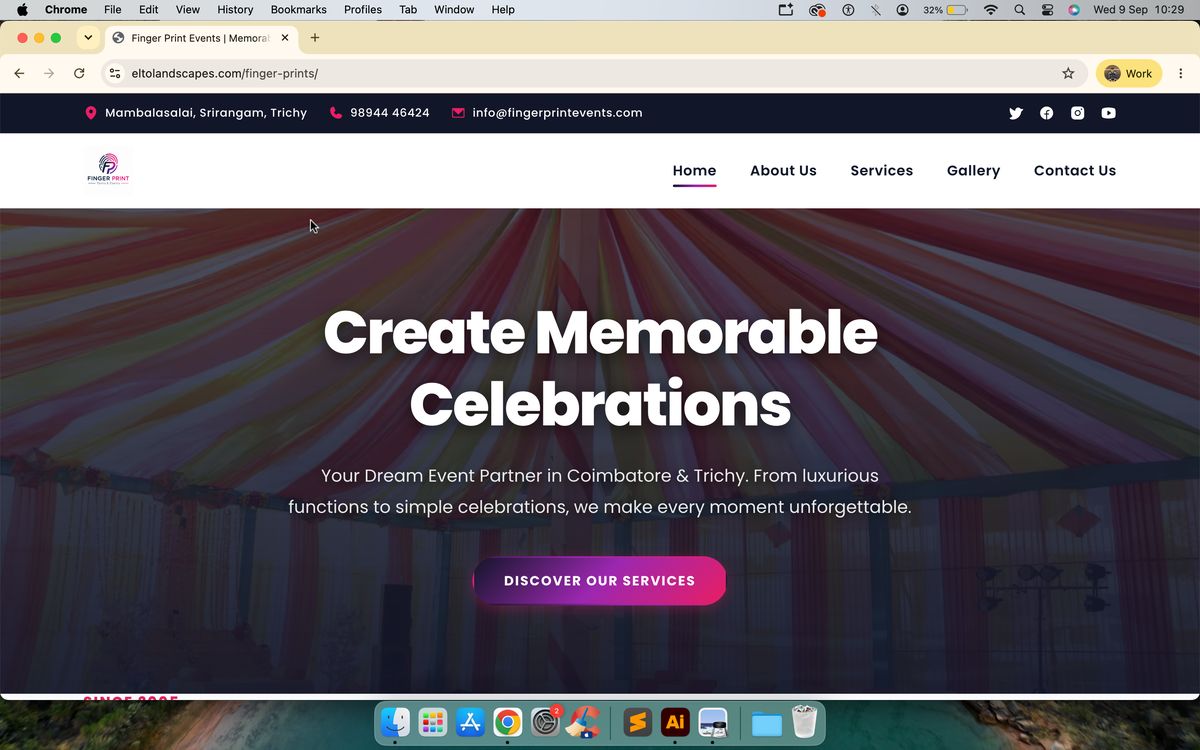Go to the Home nav item
This screenshot has height=750, width=1200.
[x=694, y=171]
